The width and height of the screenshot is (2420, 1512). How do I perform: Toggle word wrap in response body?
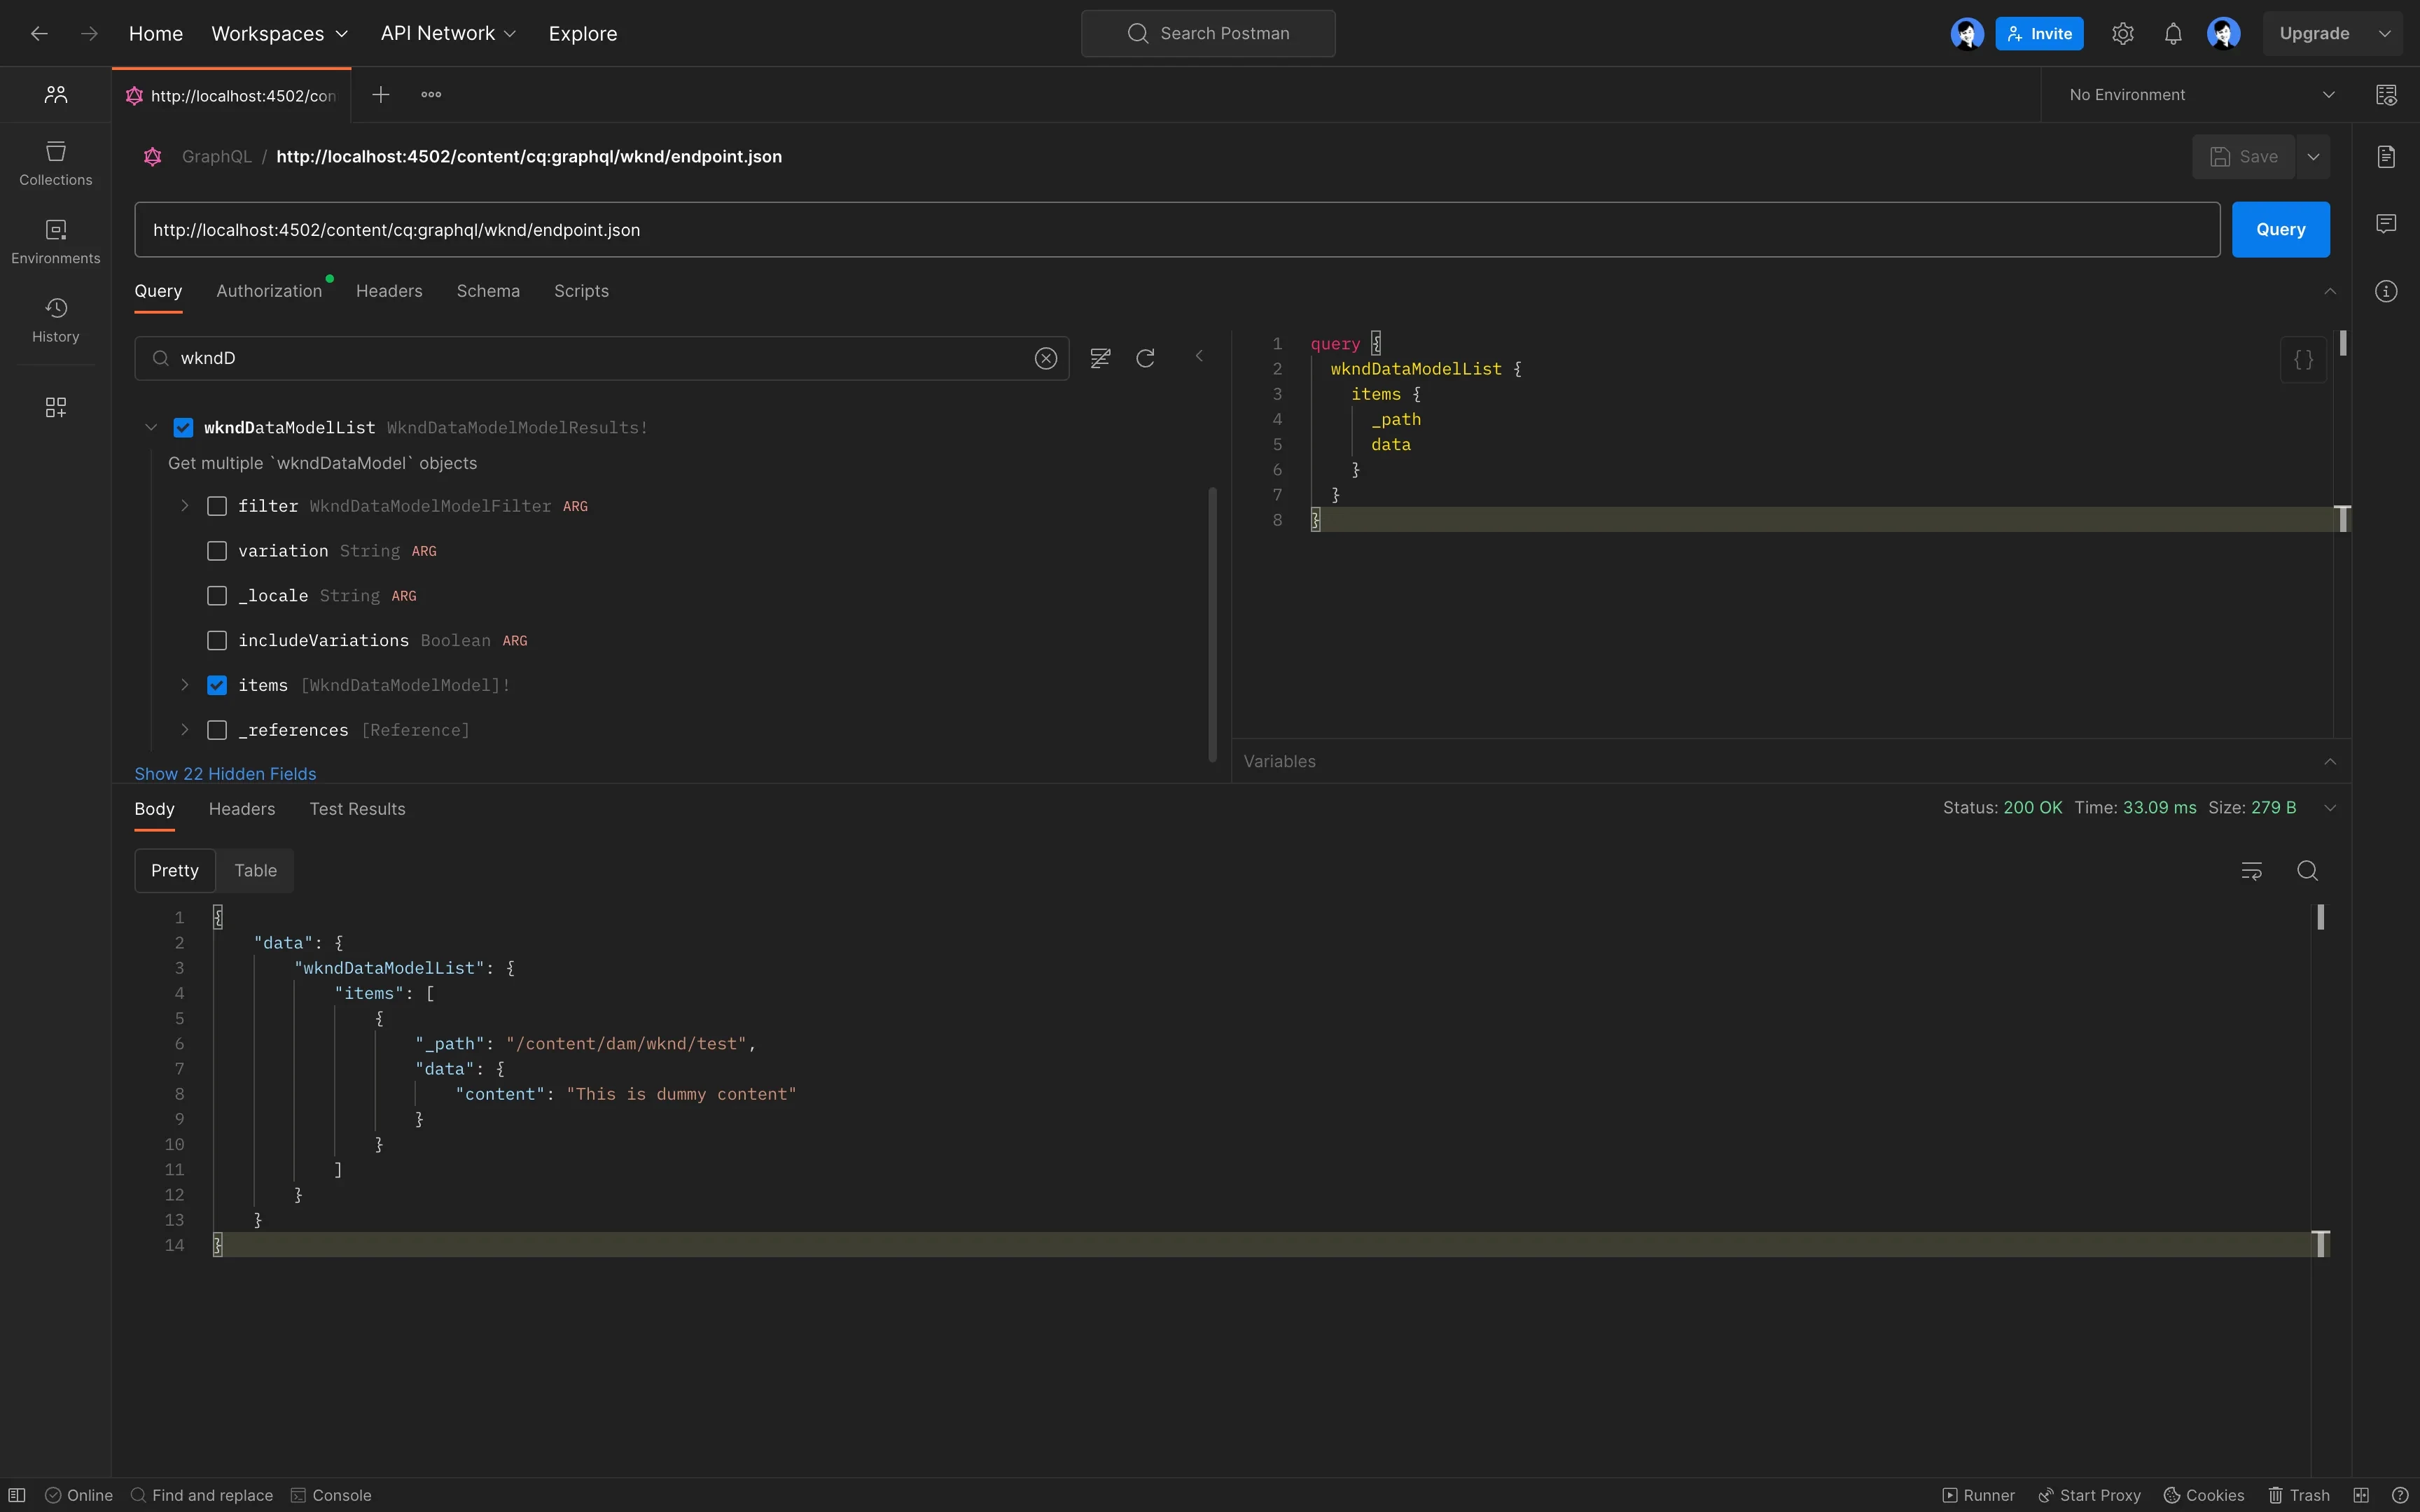[x=2251, y=871]
